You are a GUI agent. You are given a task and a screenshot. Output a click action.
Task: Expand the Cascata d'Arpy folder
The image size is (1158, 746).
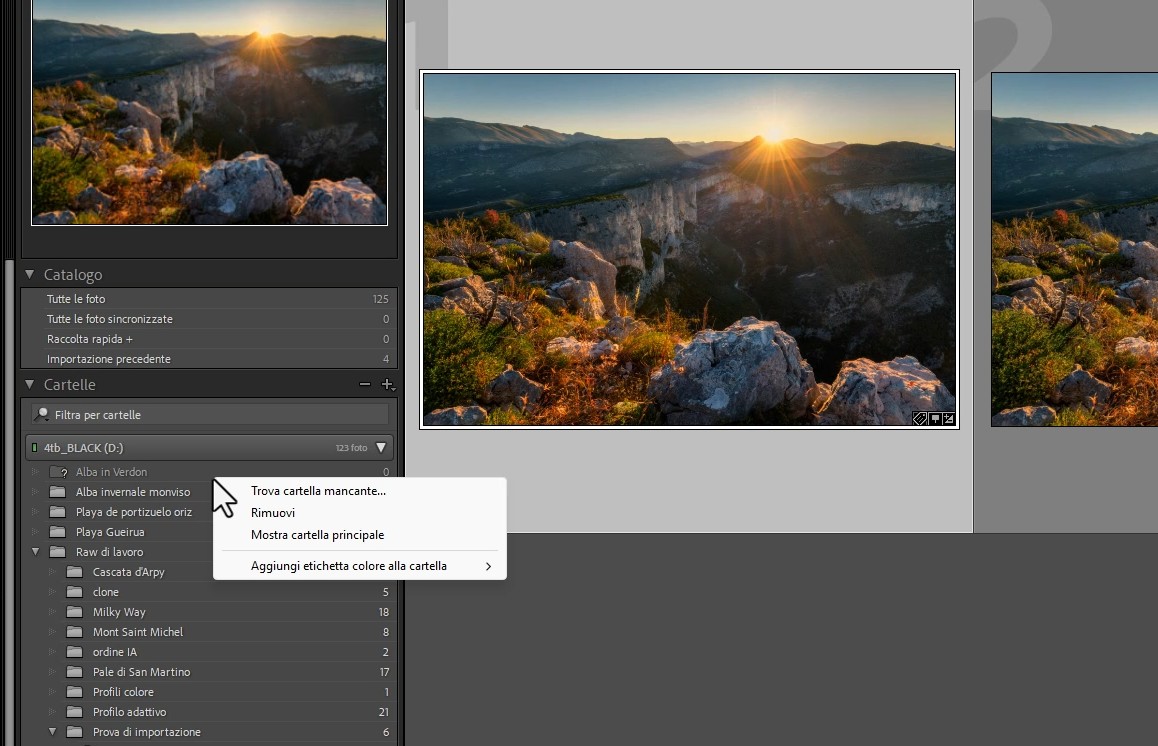coord(53,571)
